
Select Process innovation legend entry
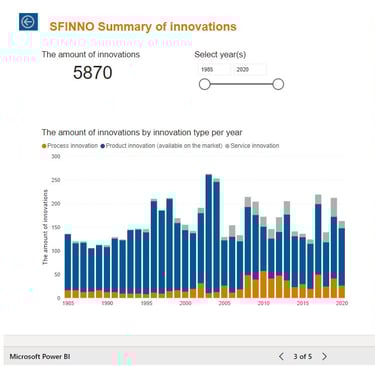[x=70, y=146]
